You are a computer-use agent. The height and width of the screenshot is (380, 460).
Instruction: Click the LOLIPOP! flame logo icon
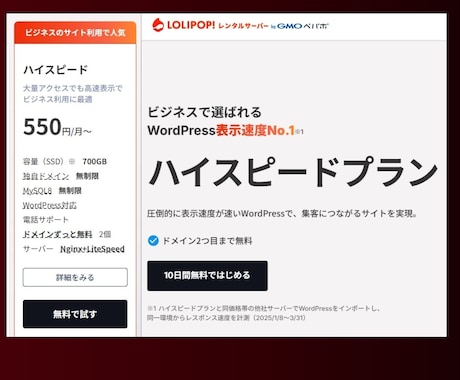click(158, 25)
